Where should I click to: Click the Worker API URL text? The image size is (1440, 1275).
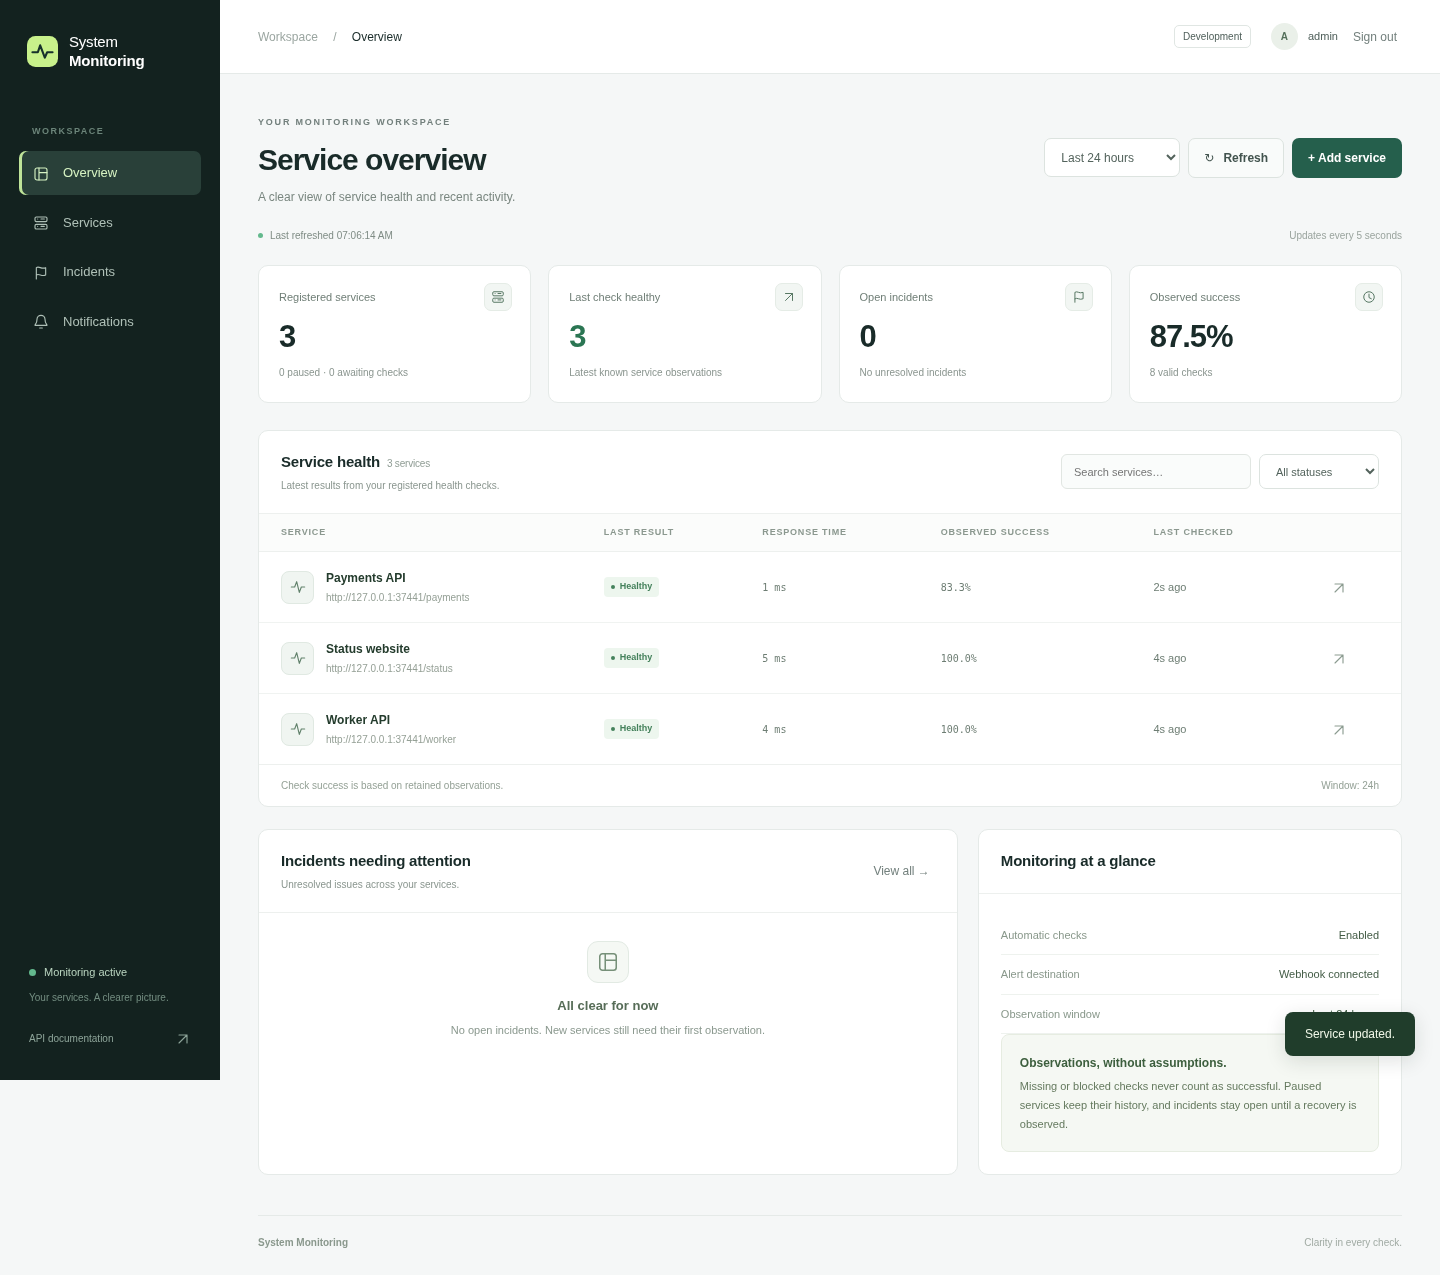pos(391,740)
